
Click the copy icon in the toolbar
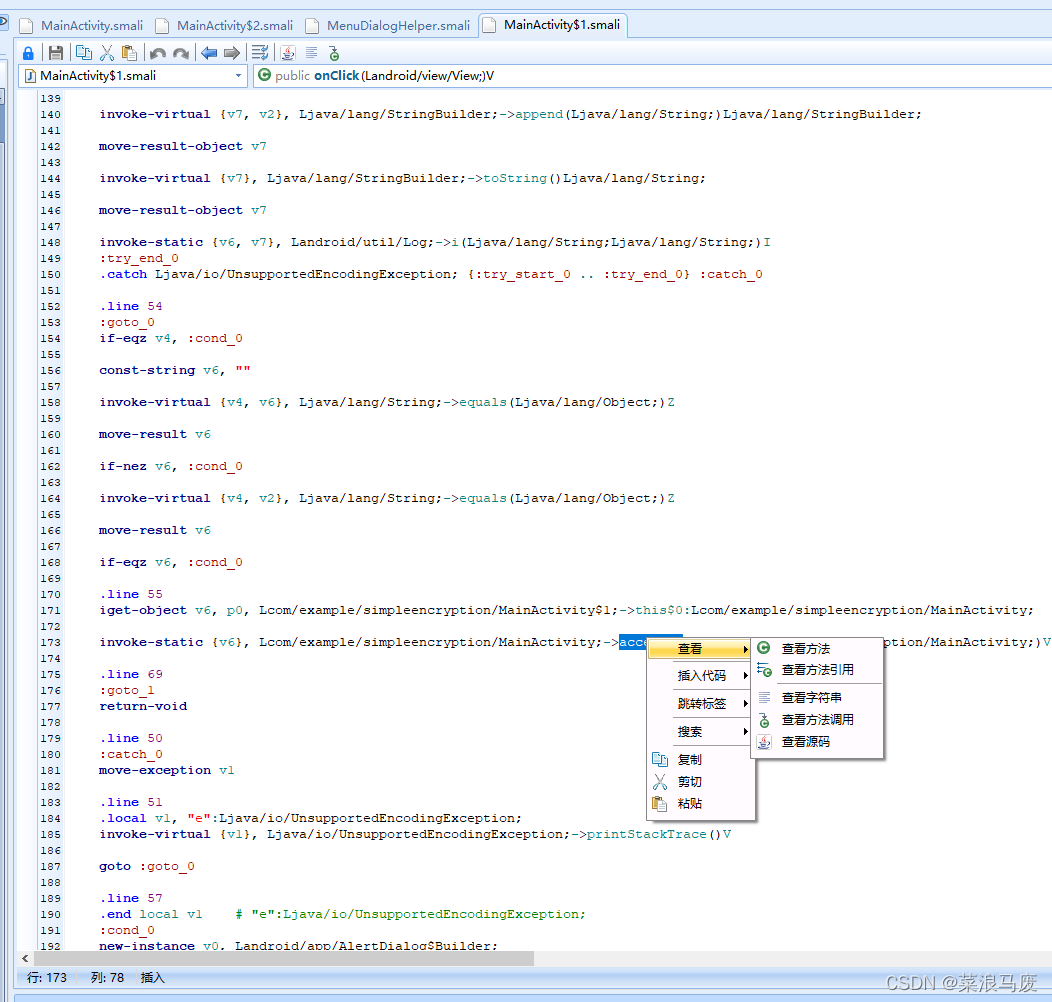pyautogui.click(x=84, y=53)
